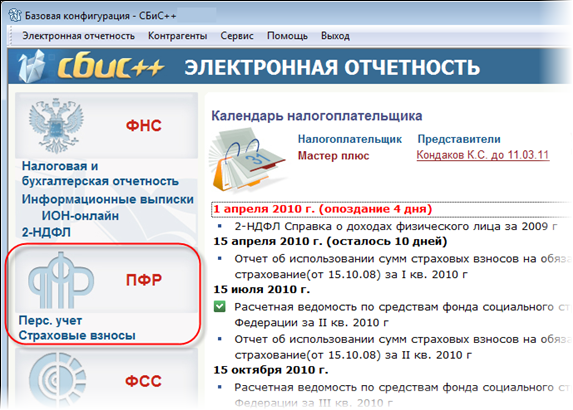Click the green checkmark next to Расчетная ведомость II кв.
The height and width of the screenshot is (410, 573).
click(220, 306)
